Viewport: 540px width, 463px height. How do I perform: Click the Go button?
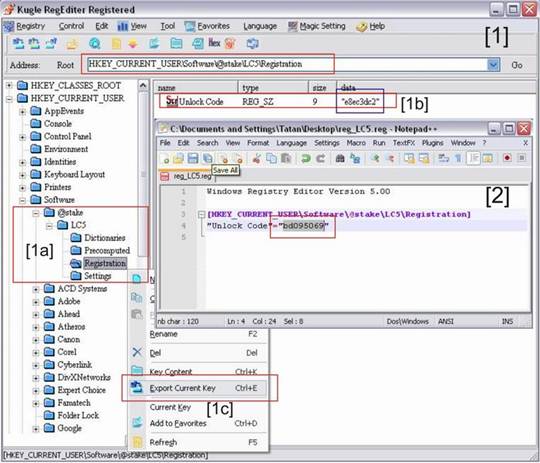point(517,65)
